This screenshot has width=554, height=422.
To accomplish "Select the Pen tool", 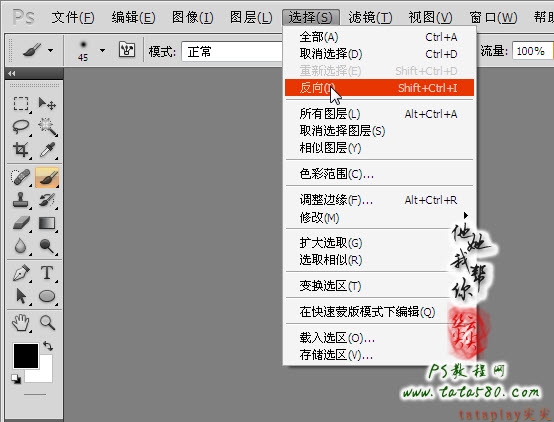I will click(x=21, y=273).
